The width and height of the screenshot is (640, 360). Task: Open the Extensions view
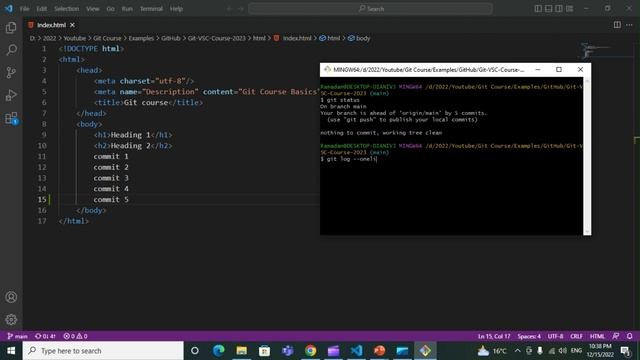(x=11, y=118)
